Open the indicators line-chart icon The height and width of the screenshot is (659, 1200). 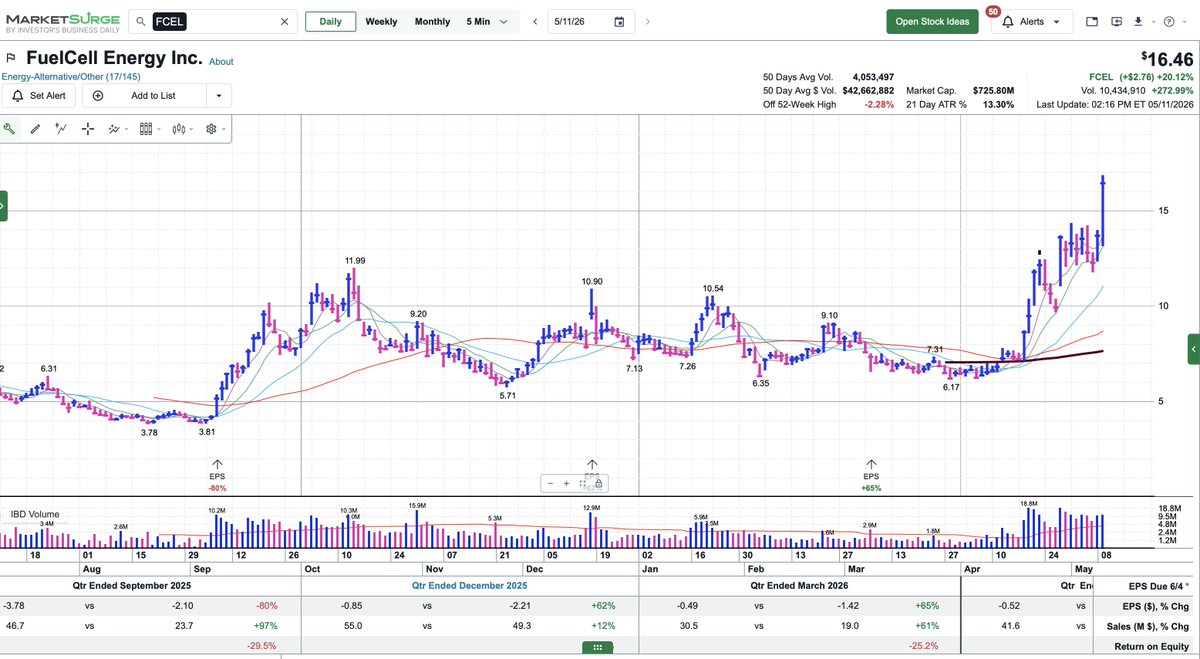click(114, 128)
